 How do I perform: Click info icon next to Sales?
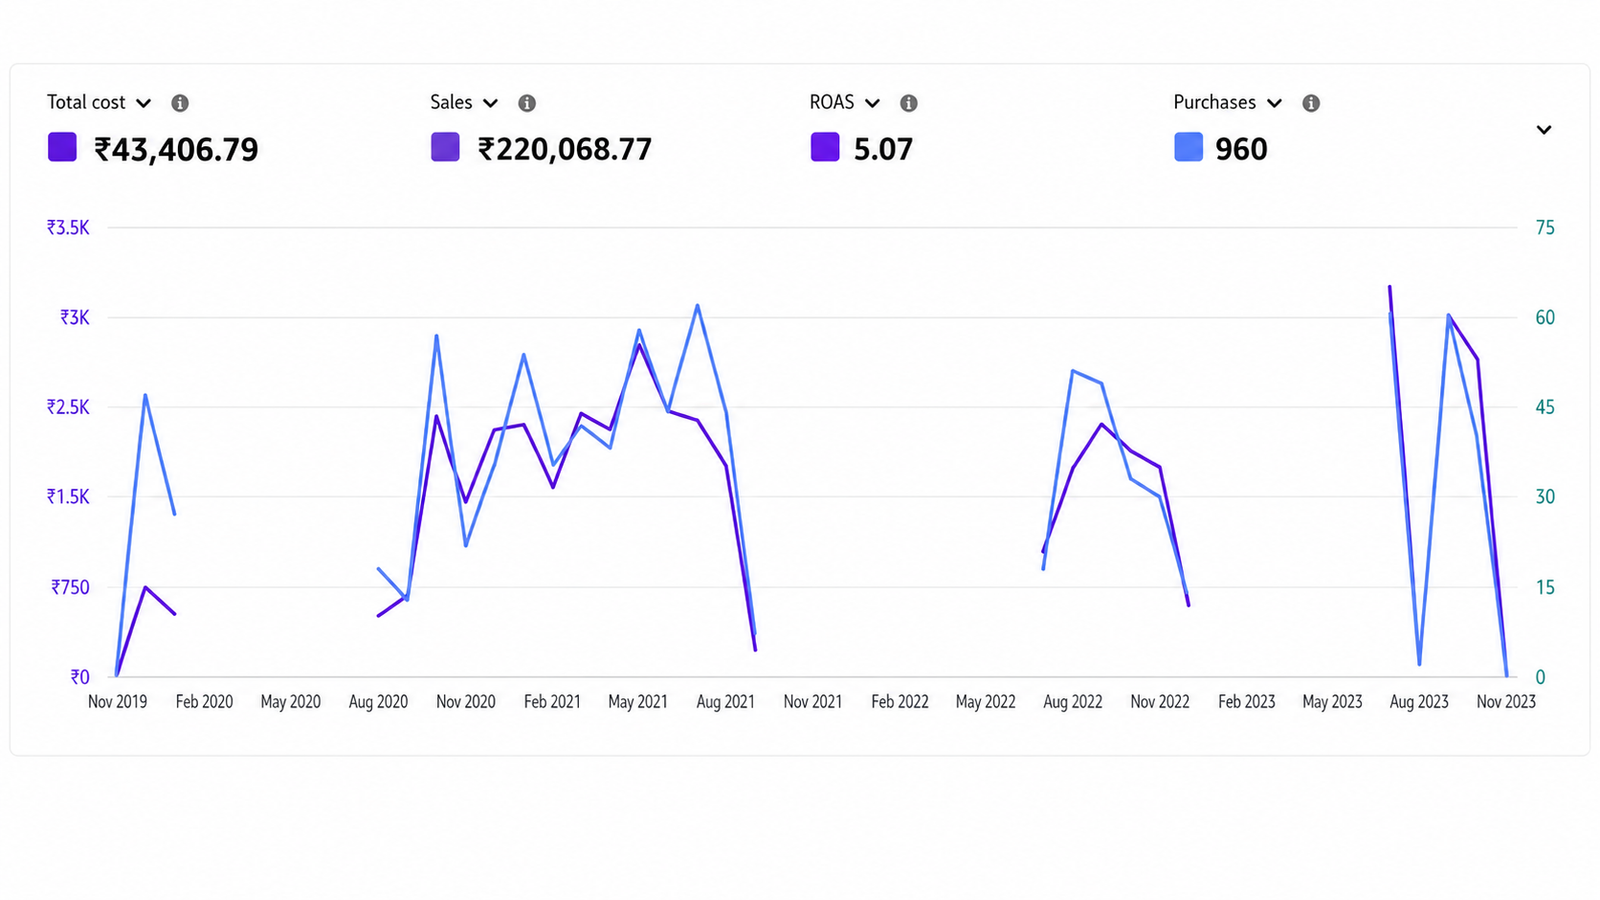point(527,103)
